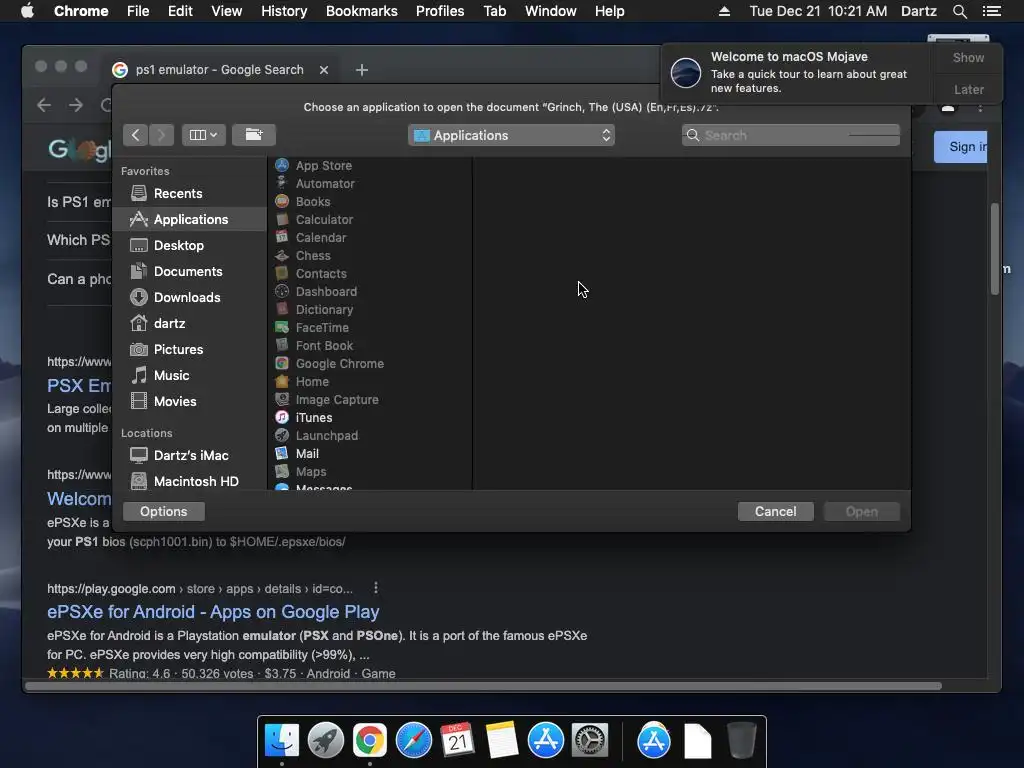
Task: Open the History menu
Action: tap(283, 11)
